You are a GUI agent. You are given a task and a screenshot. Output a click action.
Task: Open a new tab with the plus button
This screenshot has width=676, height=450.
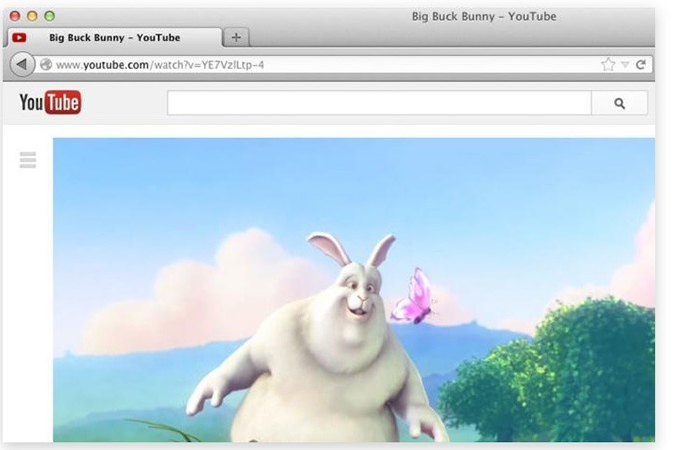tap(236, 38)
